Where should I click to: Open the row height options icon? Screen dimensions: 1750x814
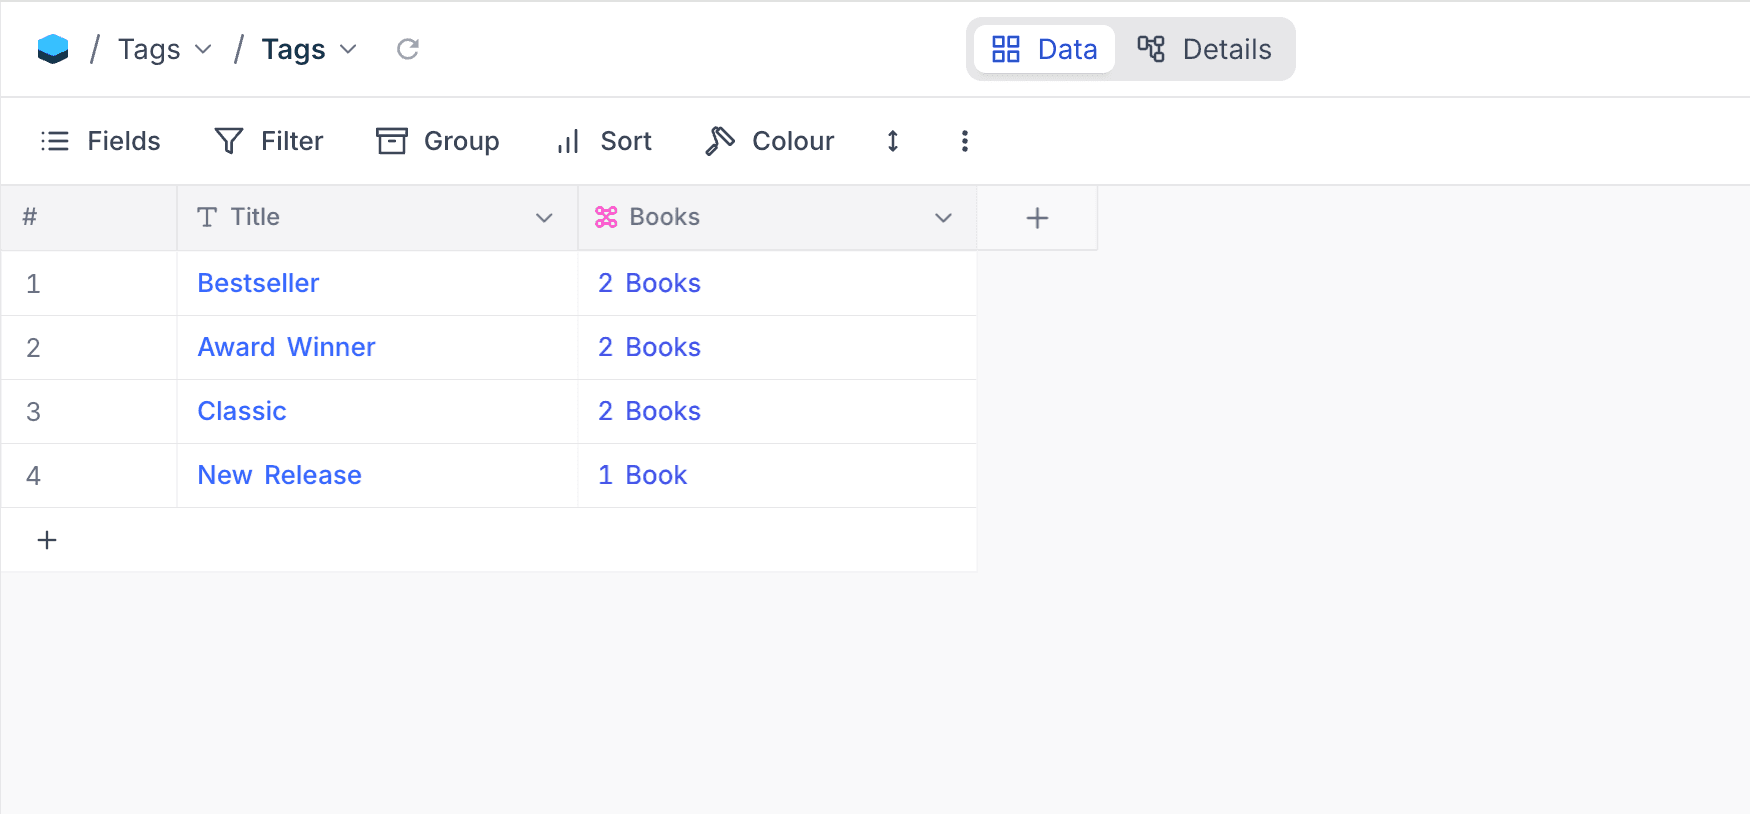tap(892, 141)
